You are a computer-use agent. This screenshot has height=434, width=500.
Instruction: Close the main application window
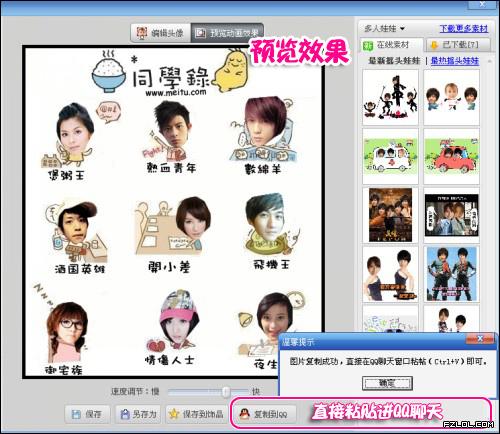coord(482,4)
